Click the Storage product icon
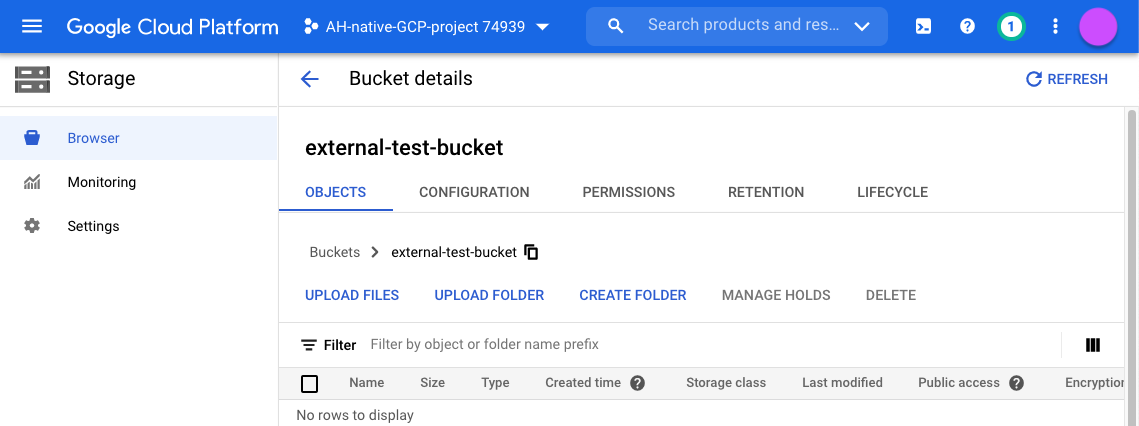 33,79
